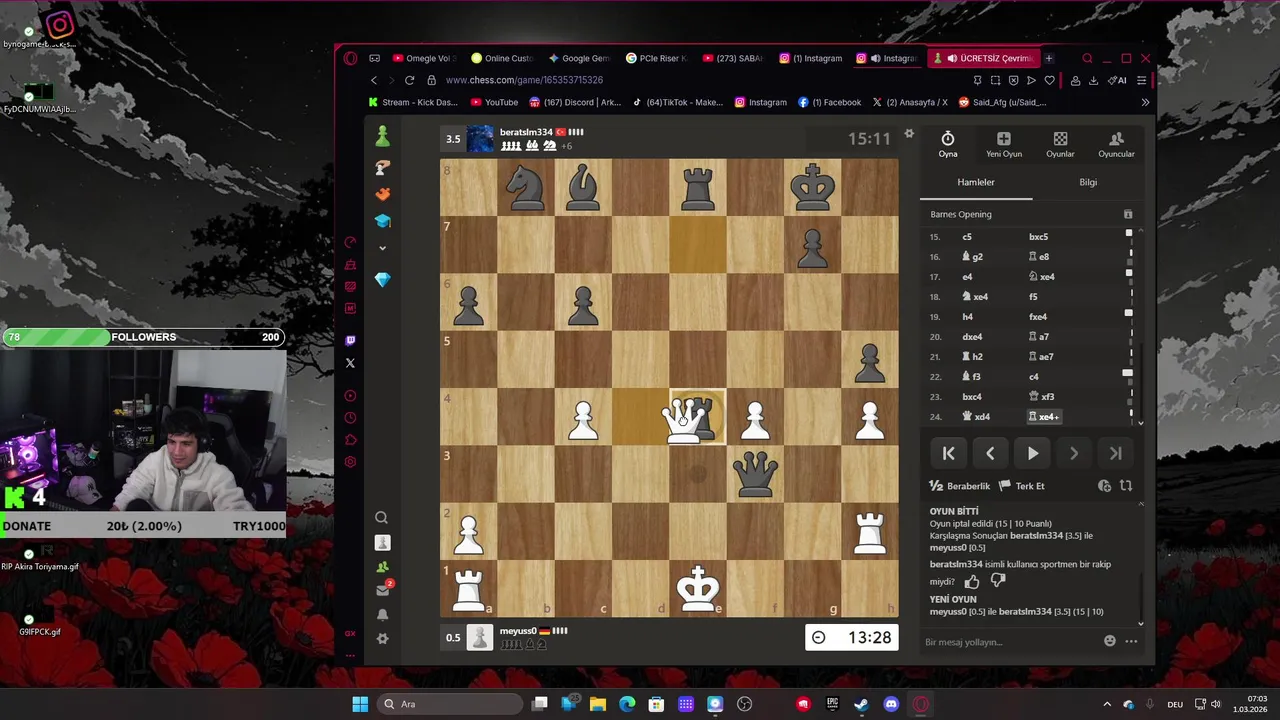1280x720 pixels.
Task: Expand more sidebar items chevron below Learn
Action: point(382,248)
